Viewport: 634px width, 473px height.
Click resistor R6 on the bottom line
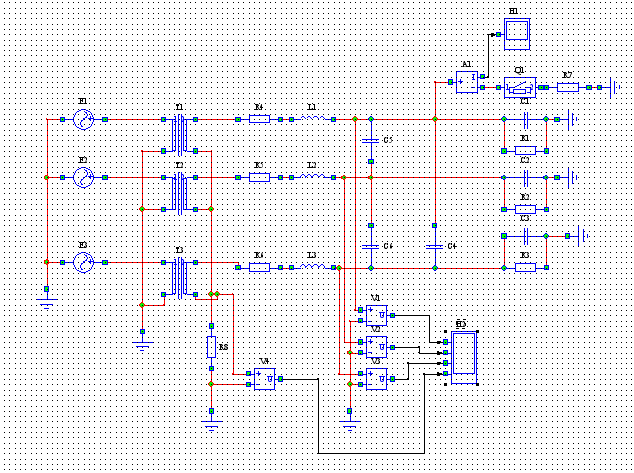click(260, 267)
